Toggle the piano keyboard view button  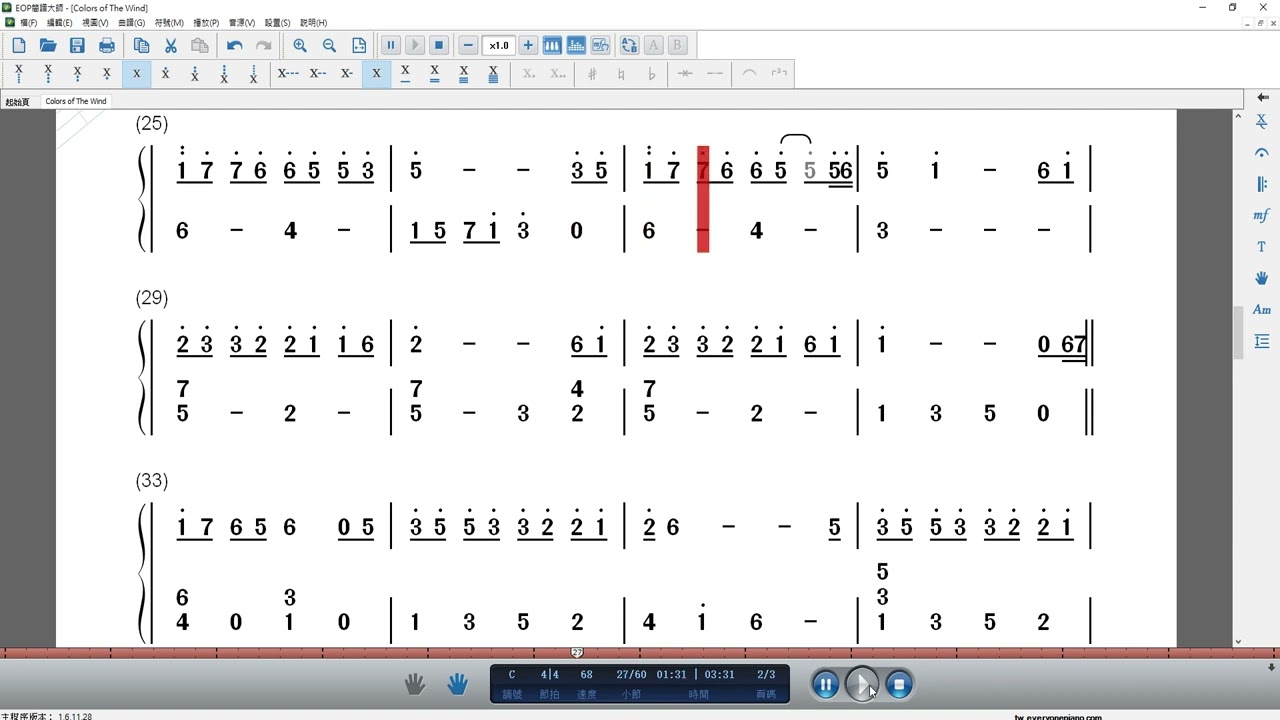pos(552,45)
